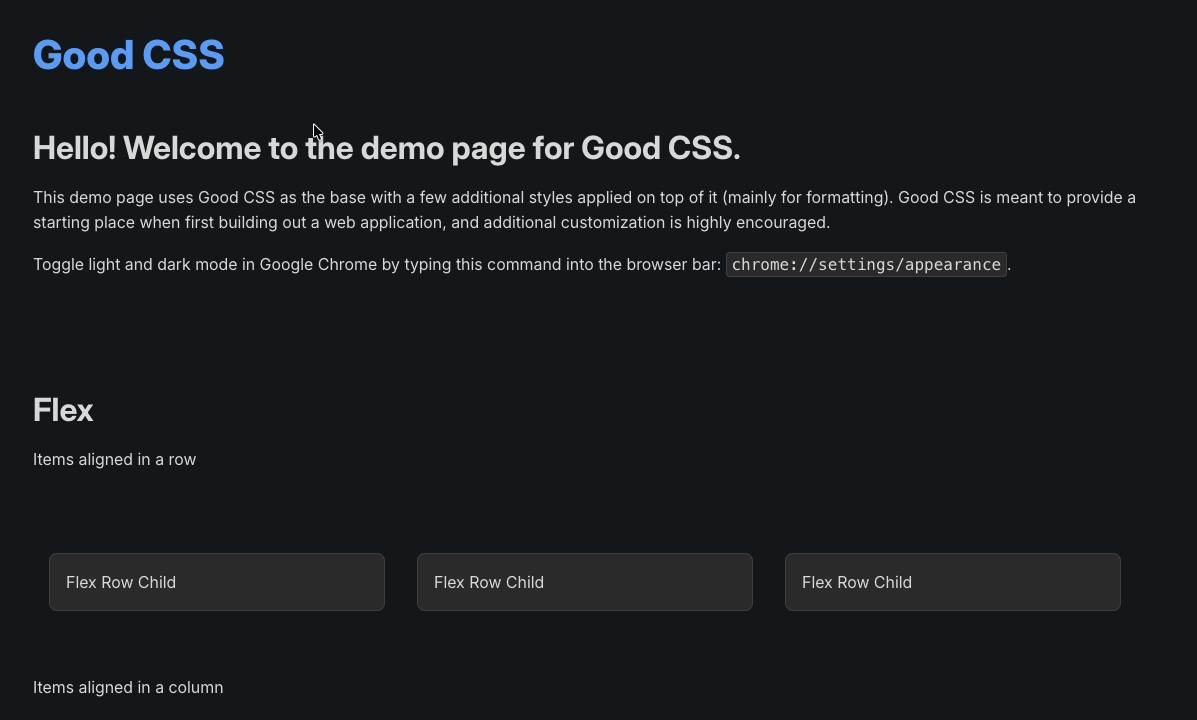Click the Flex section heading
This screenshot has height=720, width=1197.
point(63,410)
